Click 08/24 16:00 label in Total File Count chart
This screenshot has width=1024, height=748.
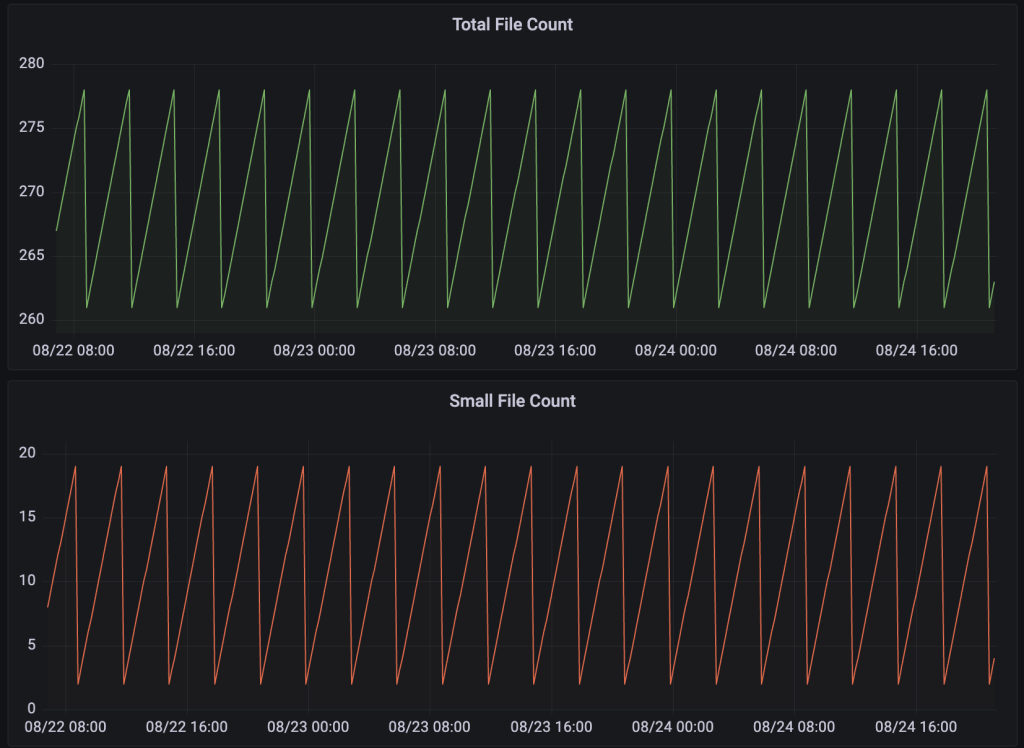click(916, 350)
